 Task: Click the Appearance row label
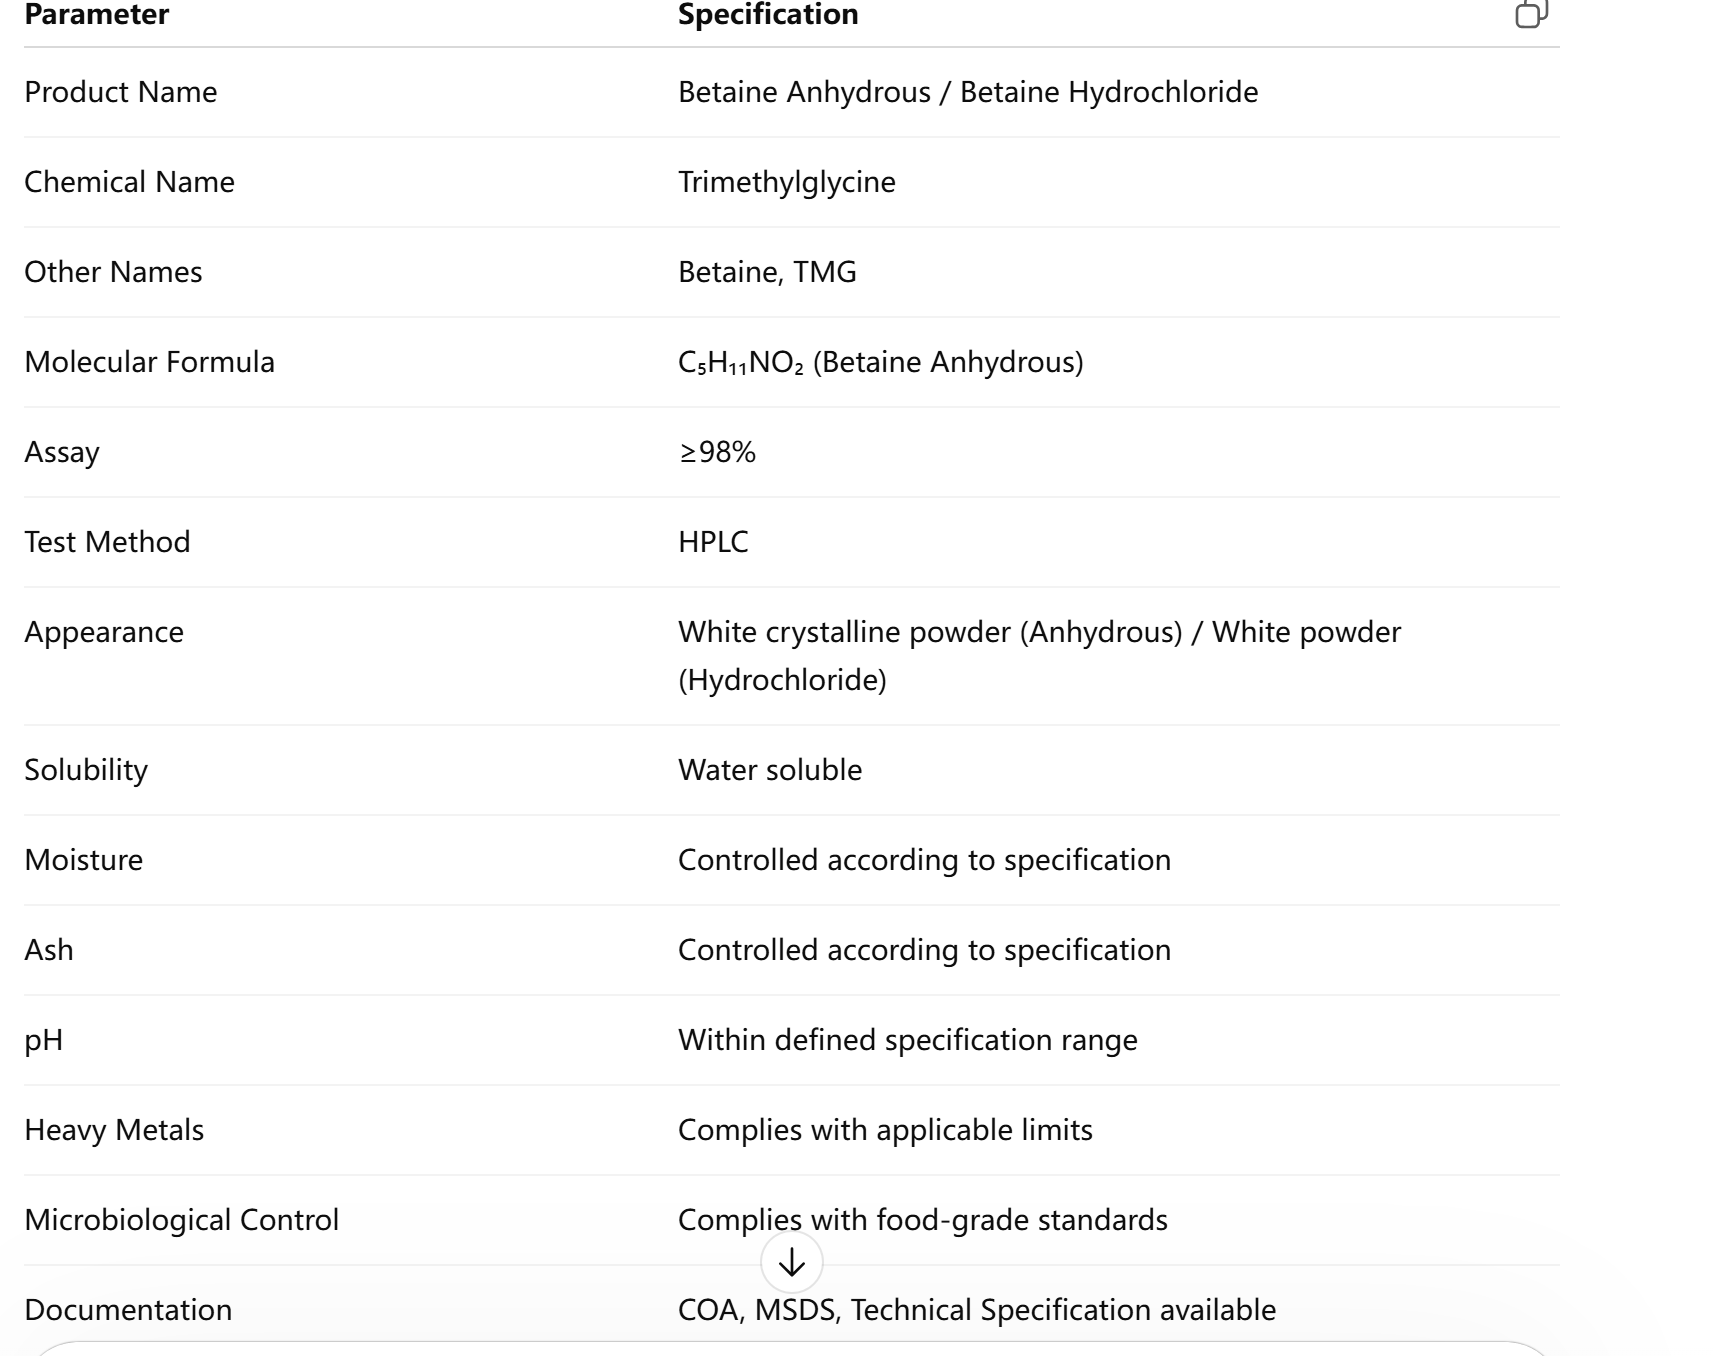(104, 632)
